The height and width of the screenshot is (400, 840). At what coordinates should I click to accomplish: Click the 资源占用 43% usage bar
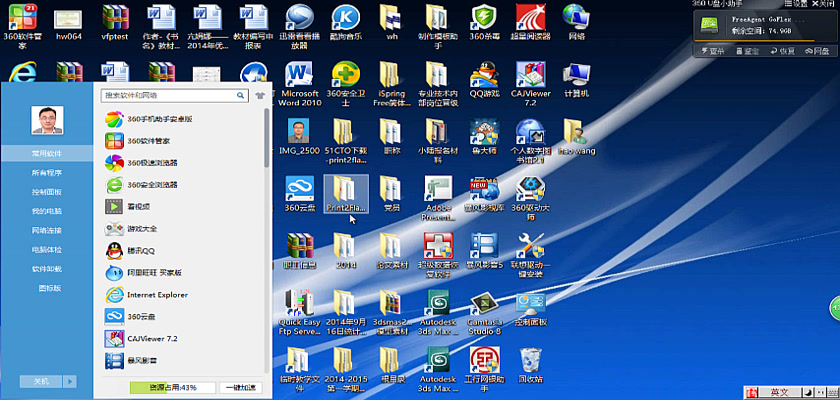[x=172, y=387]
